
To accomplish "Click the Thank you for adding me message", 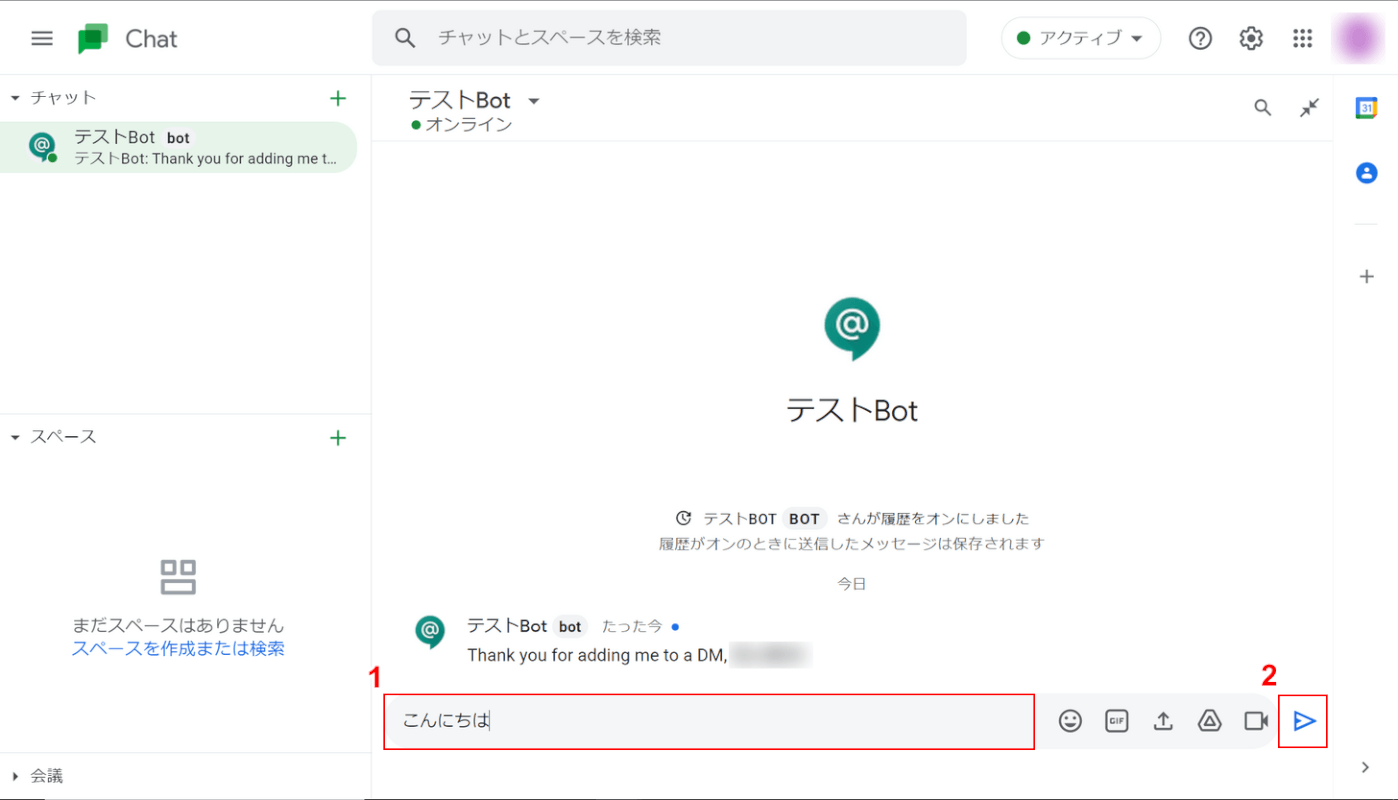I will (x=597, y=656).
